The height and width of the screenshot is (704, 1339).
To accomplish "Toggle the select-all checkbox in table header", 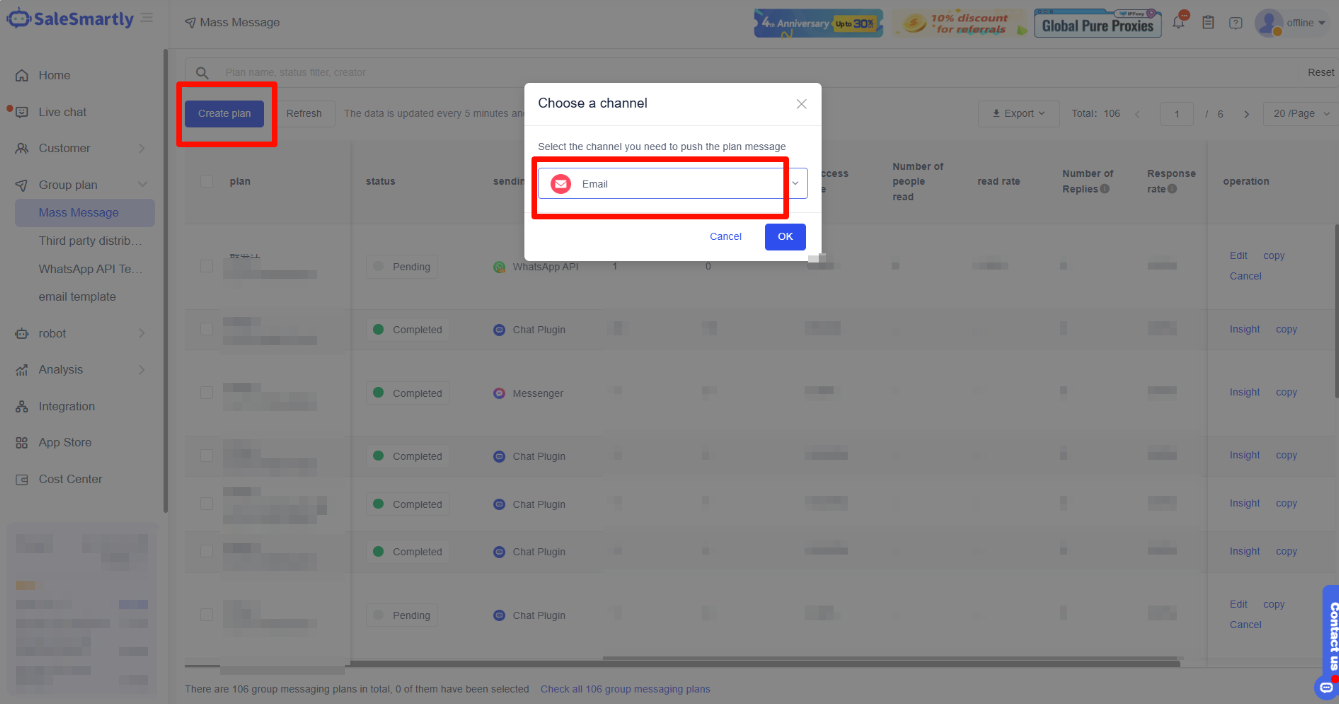I will pos(206,182).
